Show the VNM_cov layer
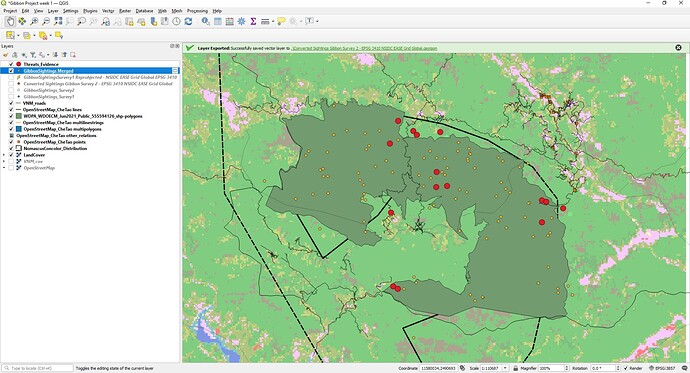The height and width of the screenshot is (373, 690). tap(11, 161)
